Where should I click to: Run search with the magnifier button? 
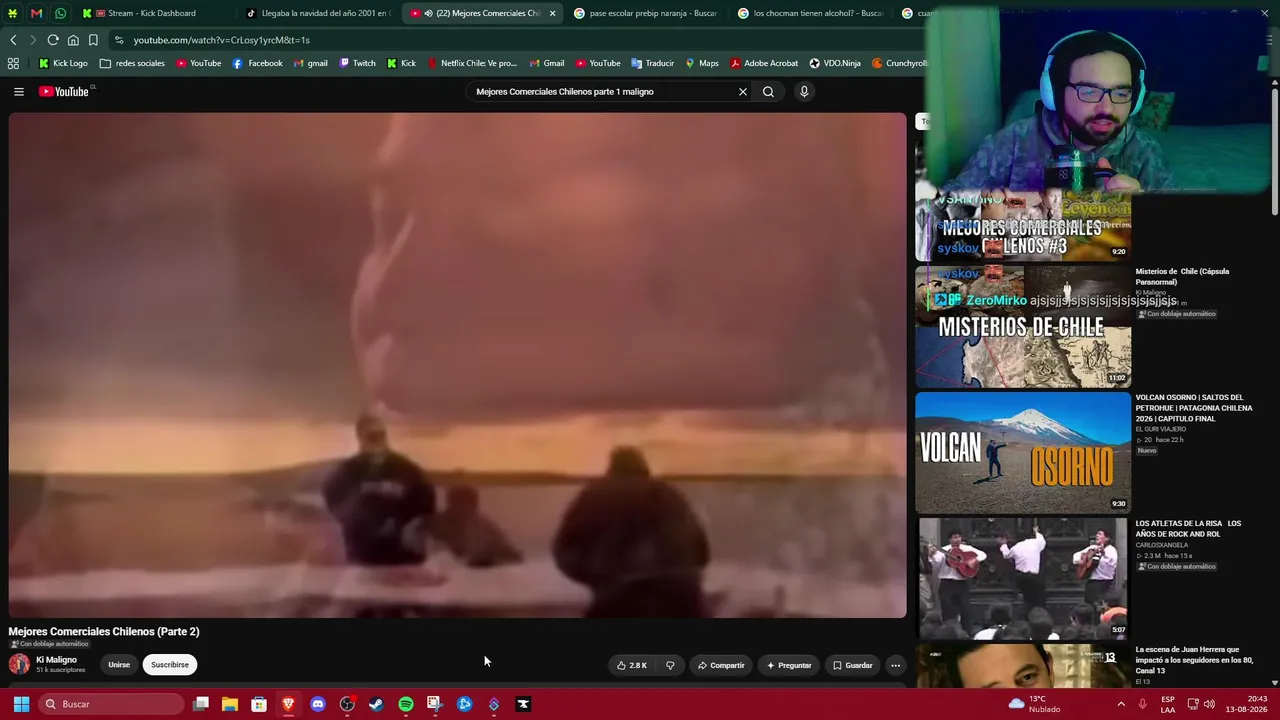(768, 92)
